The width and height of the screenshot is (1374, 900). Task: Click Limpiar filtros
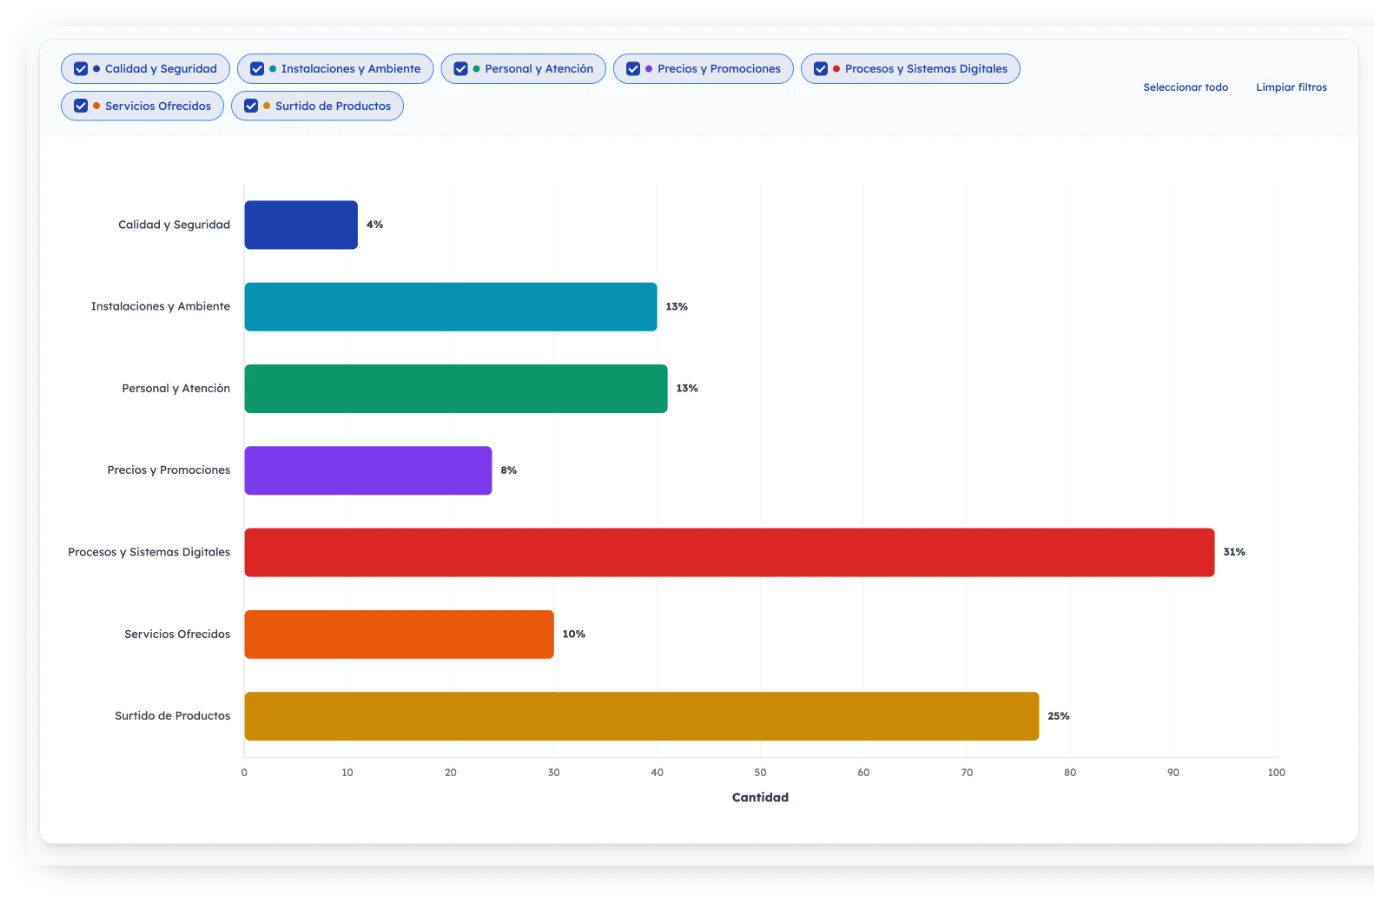coord(1291,87)
